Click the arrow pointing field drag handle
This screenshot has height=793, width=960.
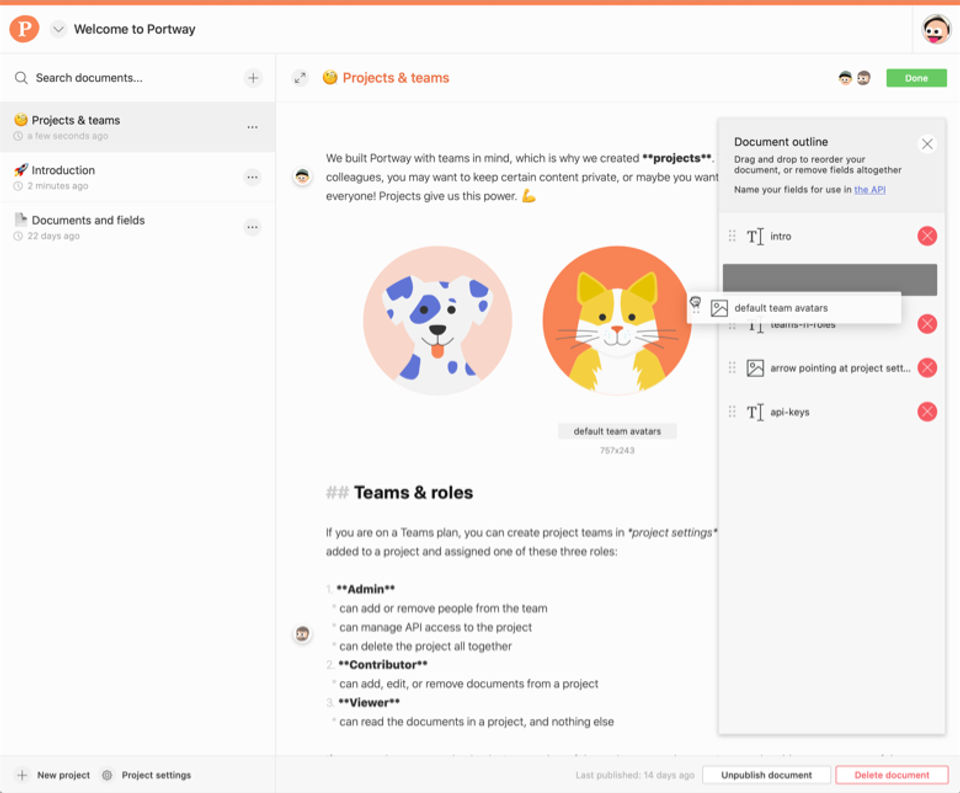click(x=732, y=367)
